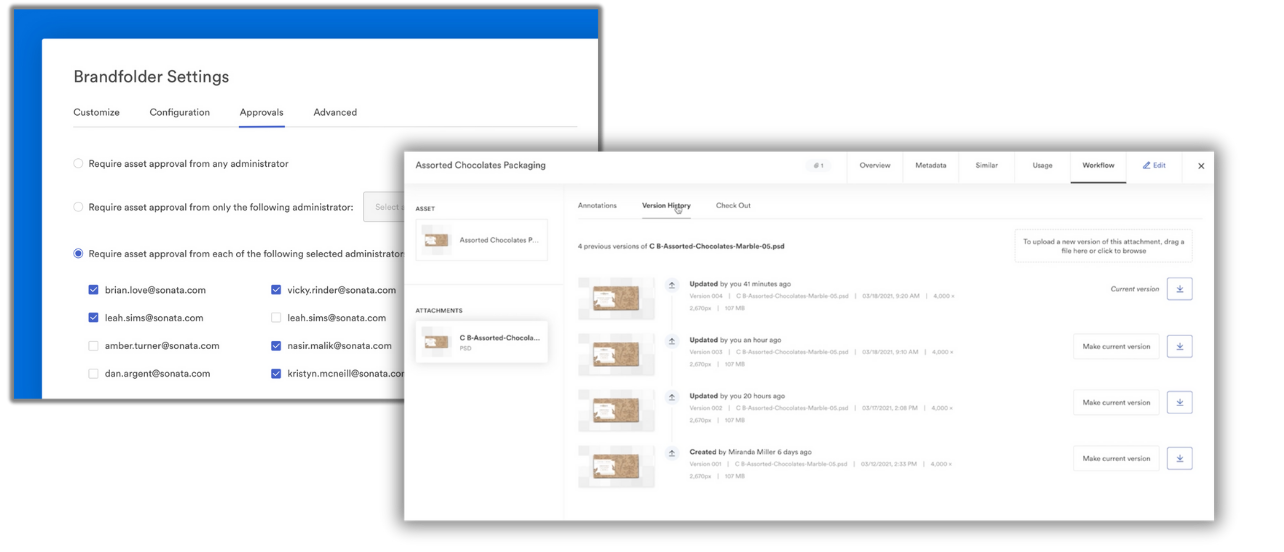Viewport: 1284px width, 552px height.
Task: Click the 'Current version' label
Action: (1135, 289)
